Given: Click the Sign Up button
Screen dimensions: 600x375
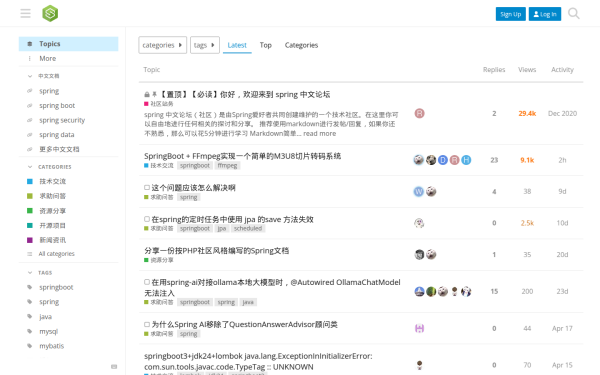Looking at the screenshot, I should click(510, 14).
